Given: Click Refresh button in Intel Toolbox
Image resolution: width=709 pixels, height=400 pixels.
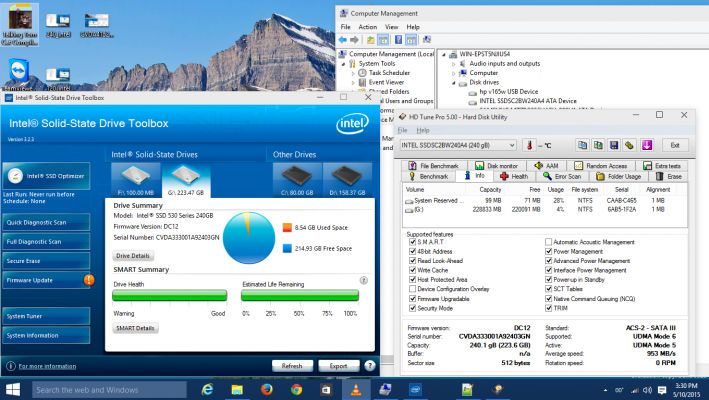Looking at the screenshot, I should [292, 366].
